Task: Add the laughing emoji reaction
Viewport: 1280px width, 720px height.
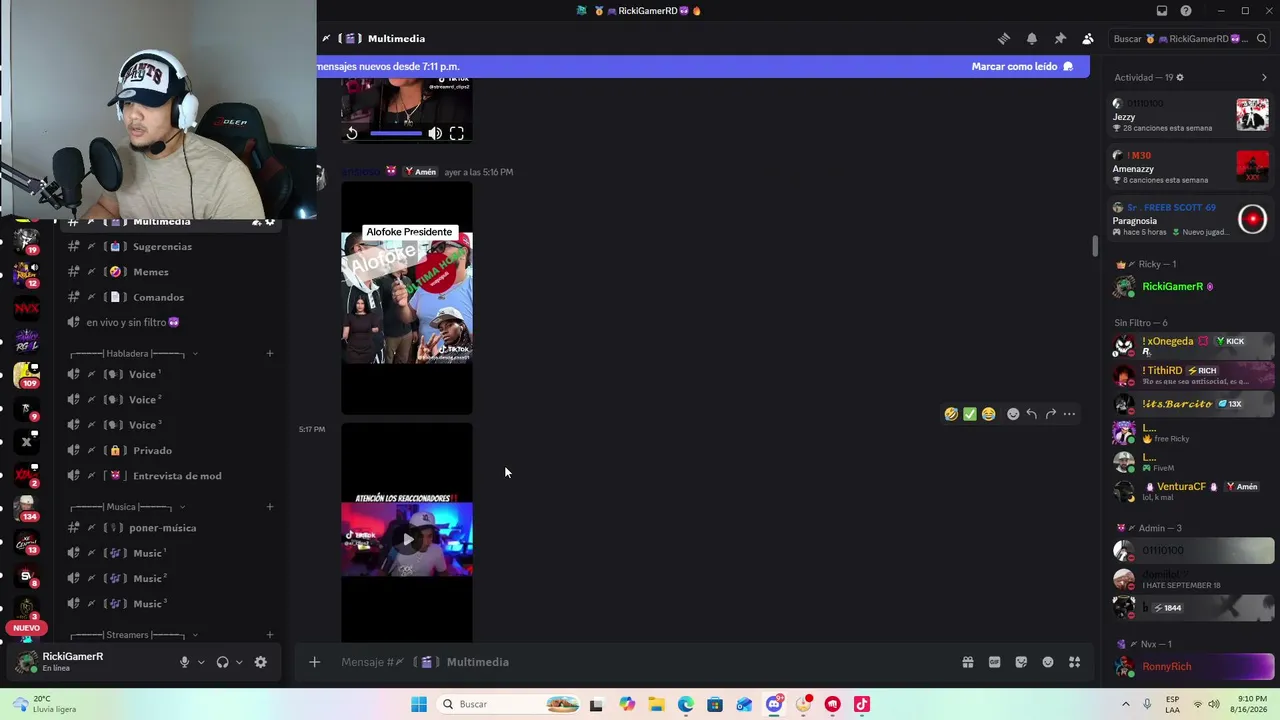Action: coord(951,414)
